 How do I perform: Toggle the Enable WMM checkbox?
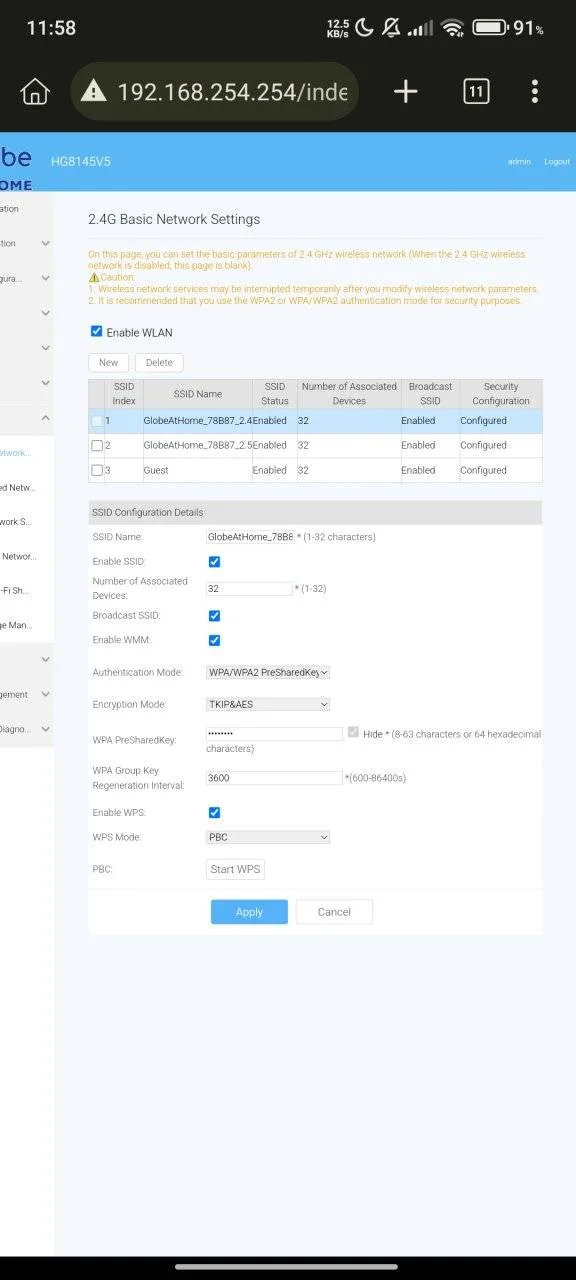coord(214,640)
